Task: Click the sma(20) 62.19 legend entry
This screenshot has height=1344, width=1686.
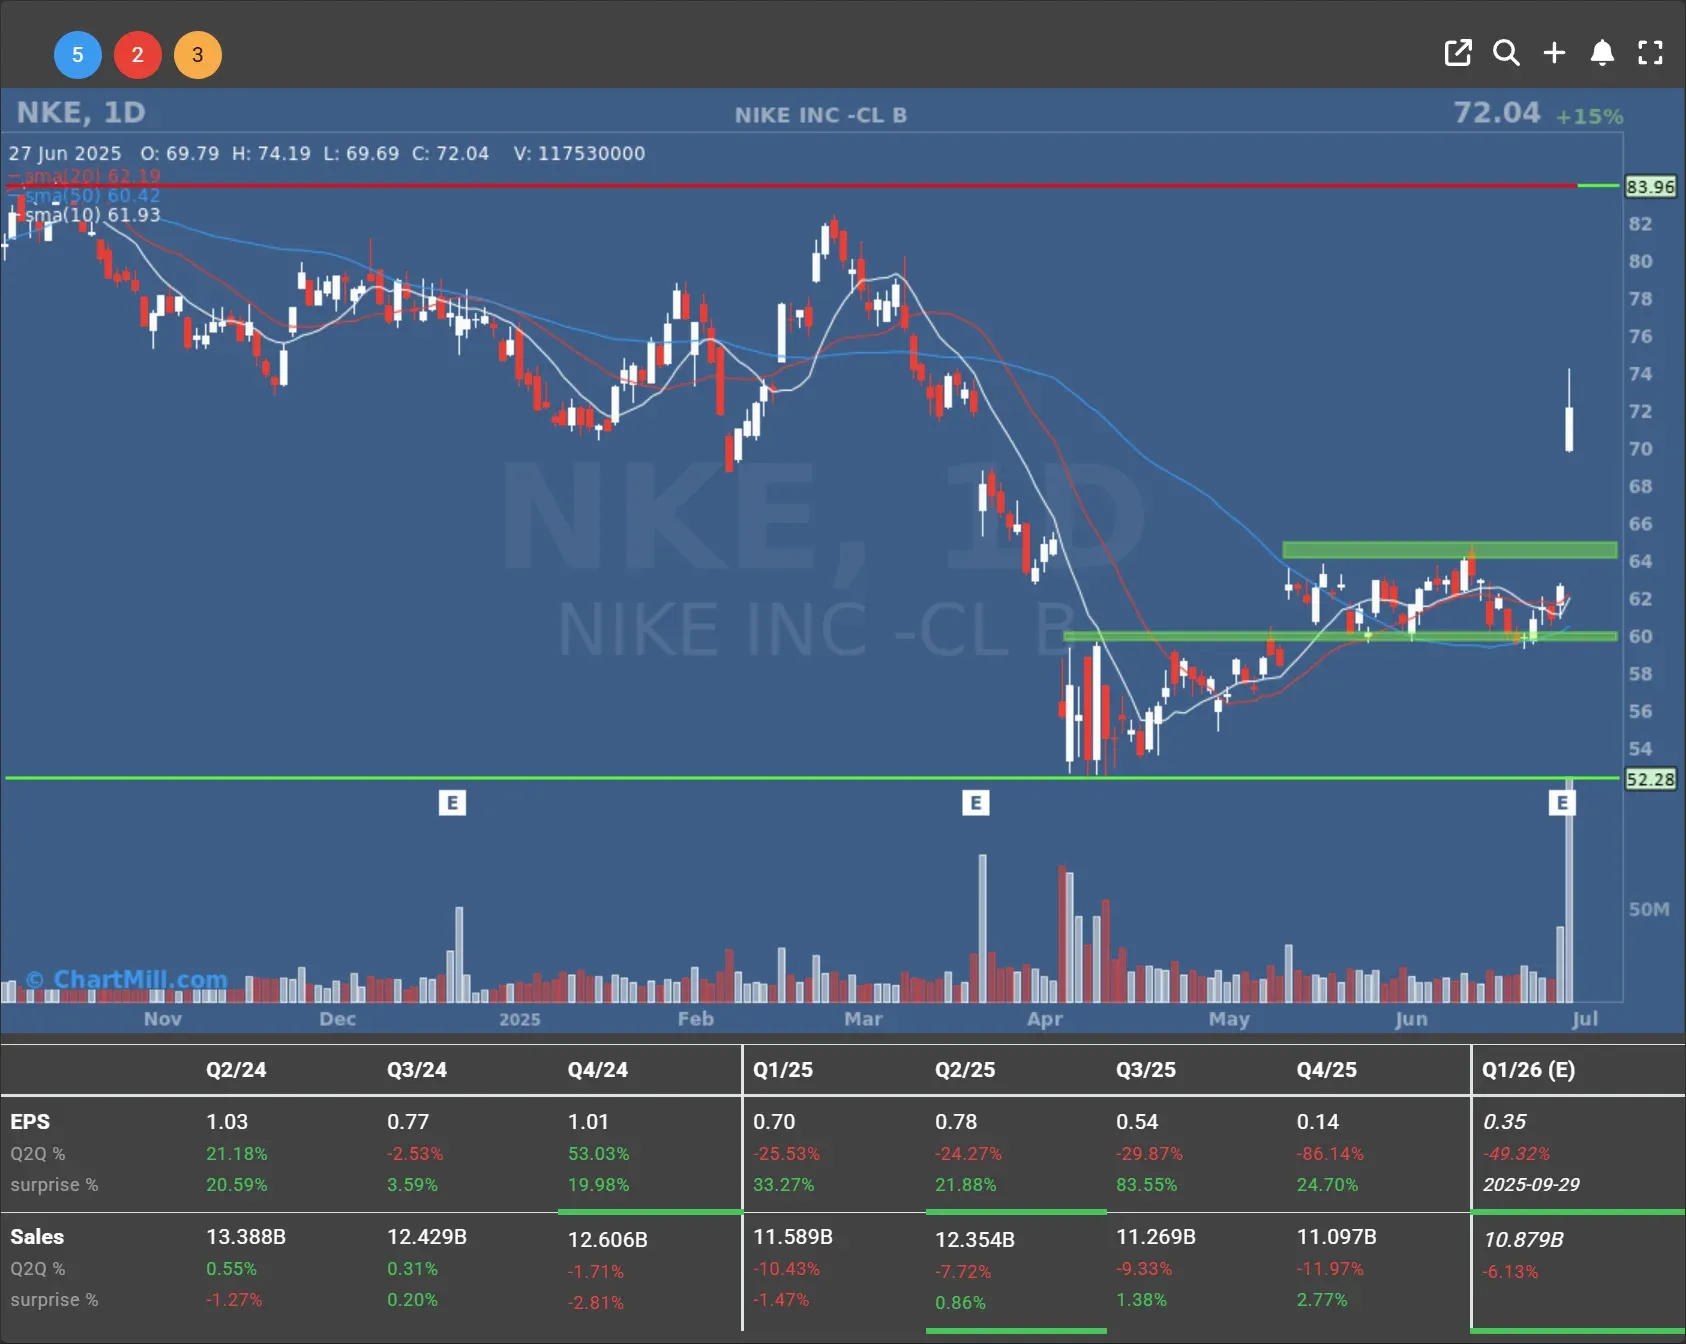Action: point(84,176)
